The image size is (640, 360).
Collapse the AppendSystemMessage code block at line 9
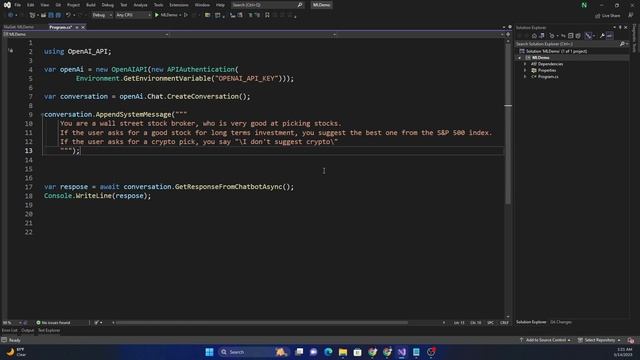(x=42, y=115)
